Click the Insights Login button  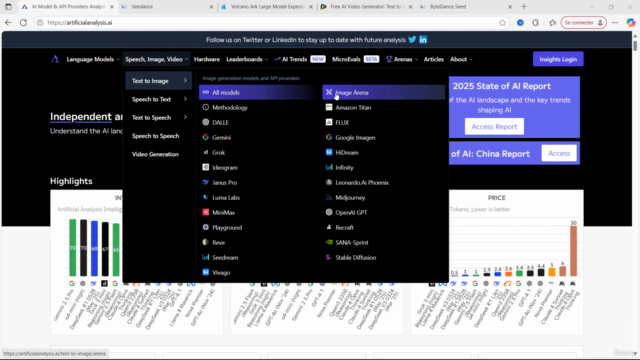[558, 59]
